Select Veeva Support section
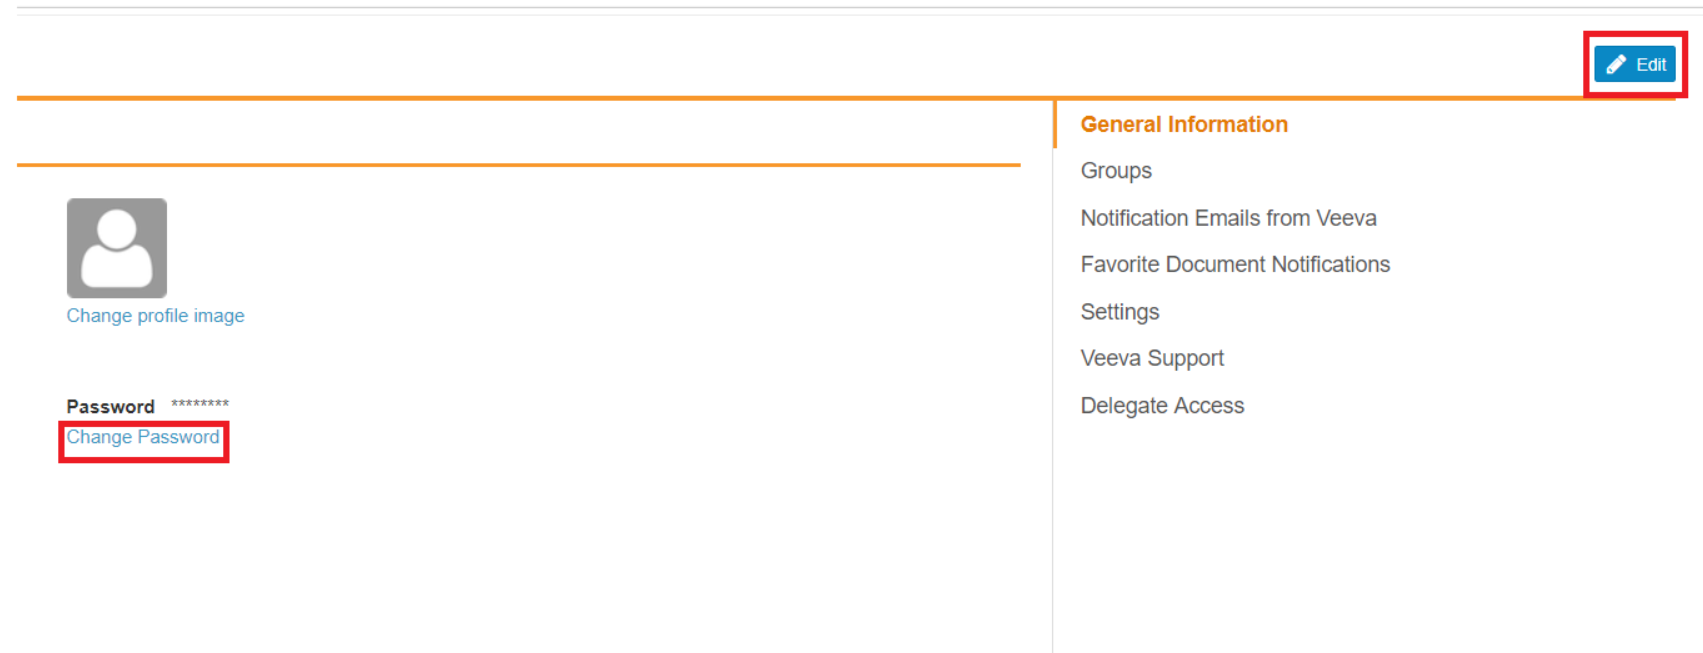This screenshot has height=653, width=1703. click(x=1152, y=358)
